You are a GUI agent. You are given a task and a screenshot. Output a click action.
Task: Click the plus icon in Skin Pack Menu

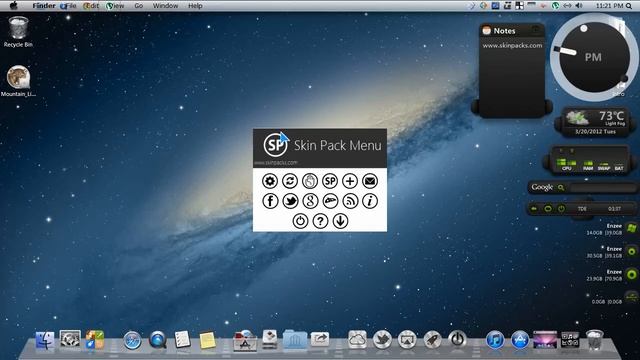[x=350, y=181]
